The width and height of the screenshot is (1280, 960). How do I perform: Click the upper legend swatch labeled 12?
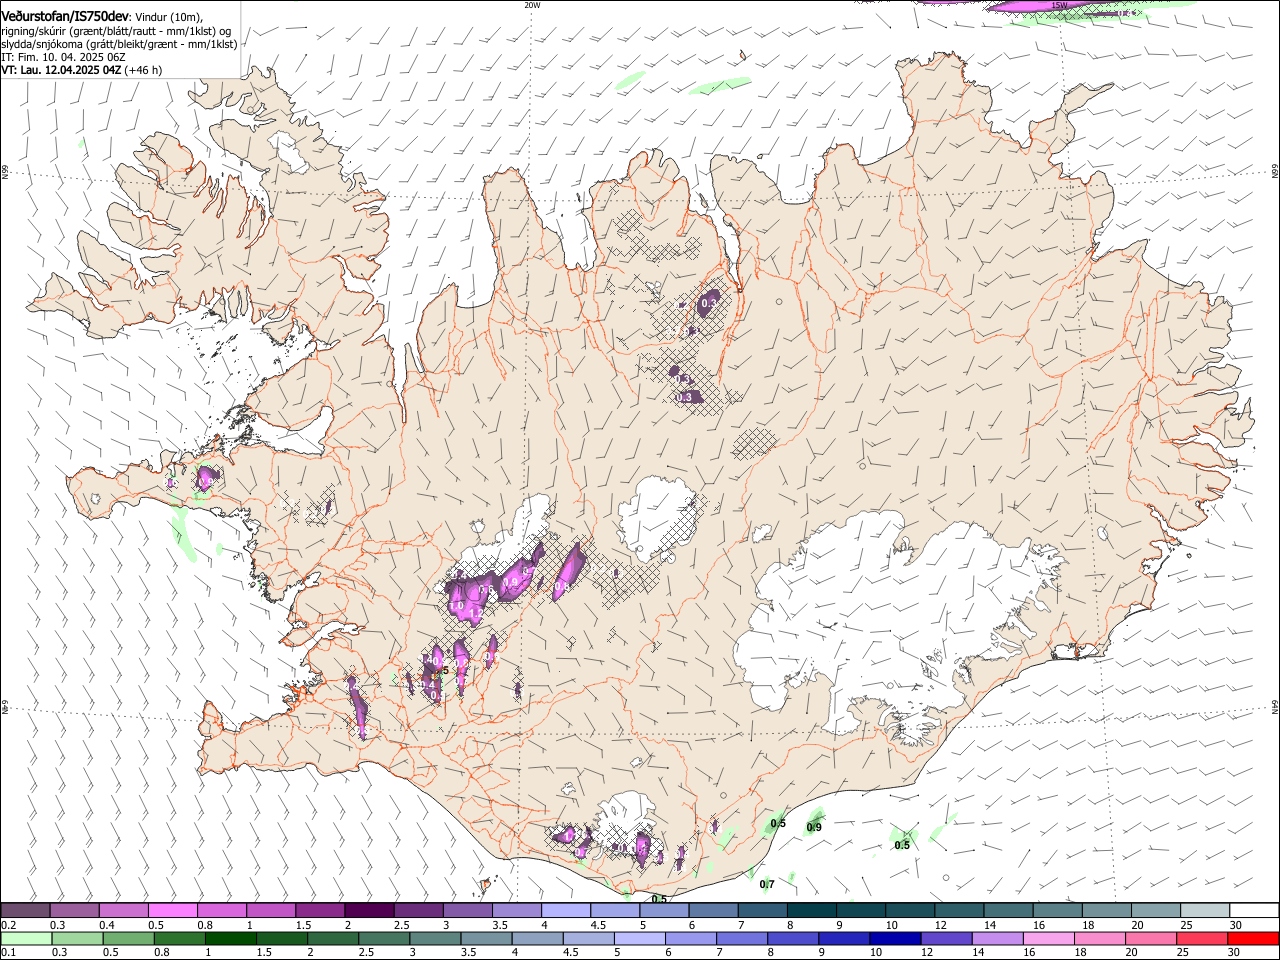960,910
